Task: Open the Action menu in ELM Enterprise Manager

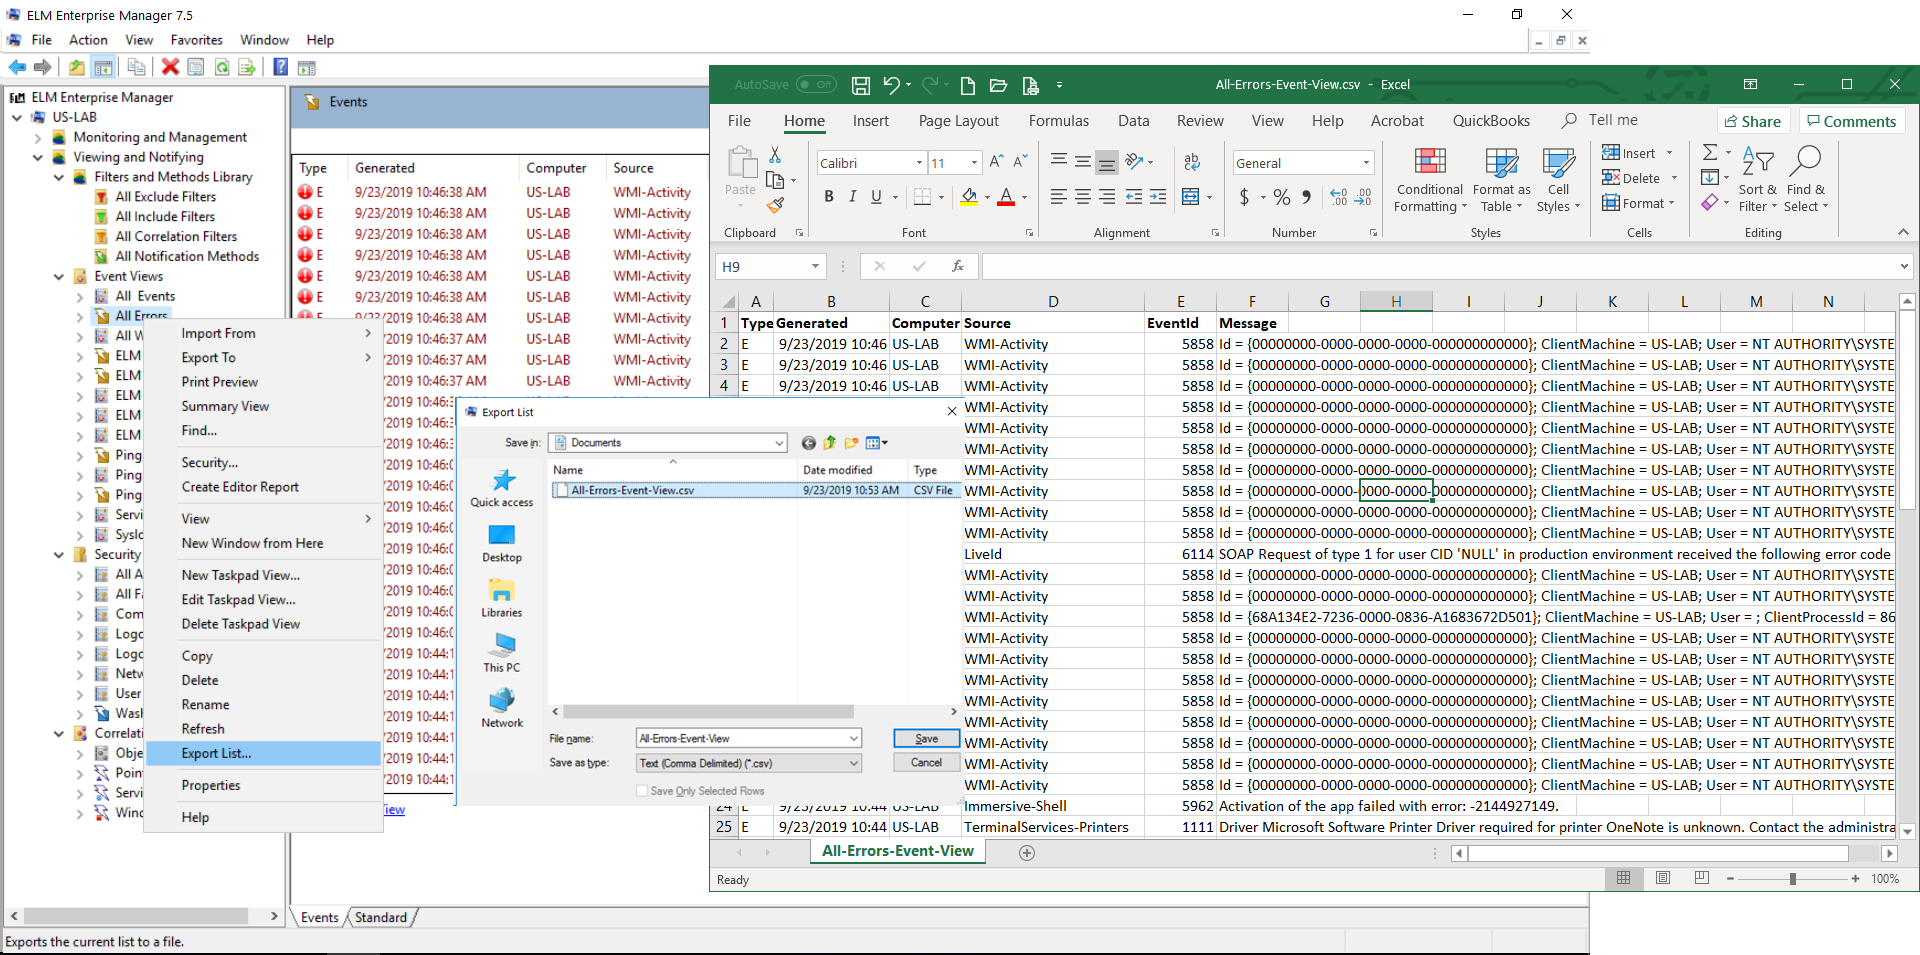Action: tap(88, 40)
